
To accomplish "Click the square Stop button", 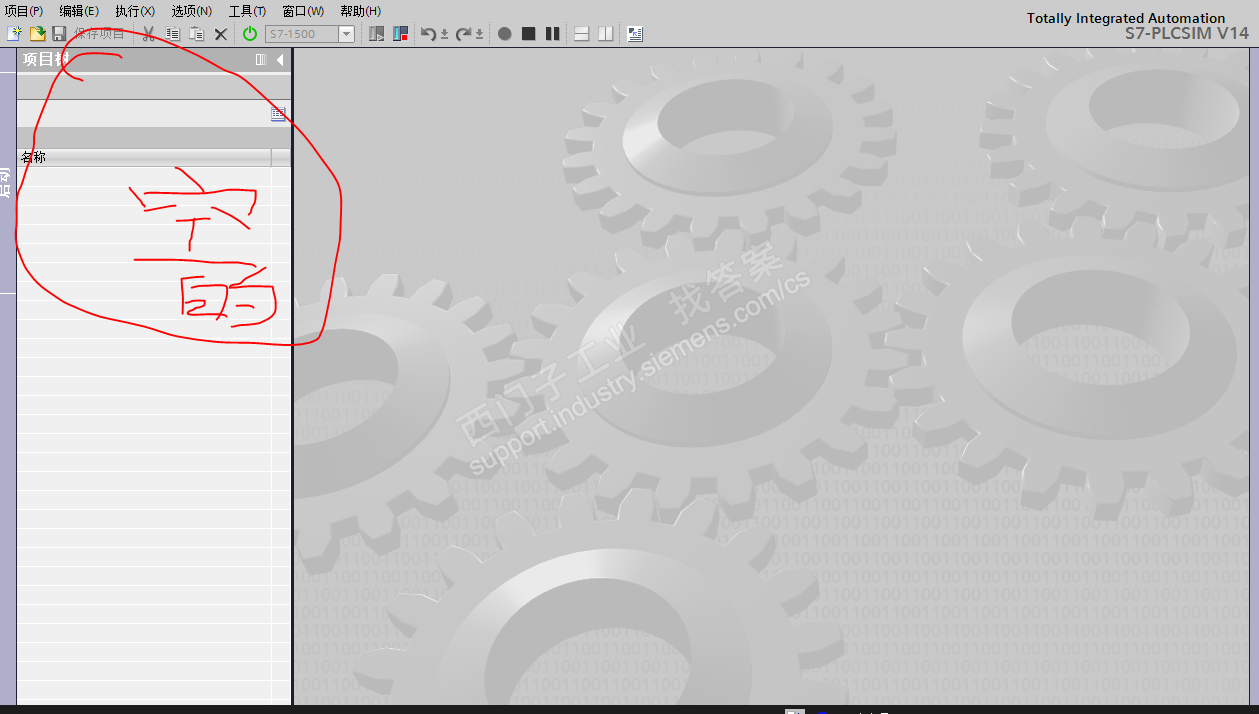I will (x=529, y=34).
